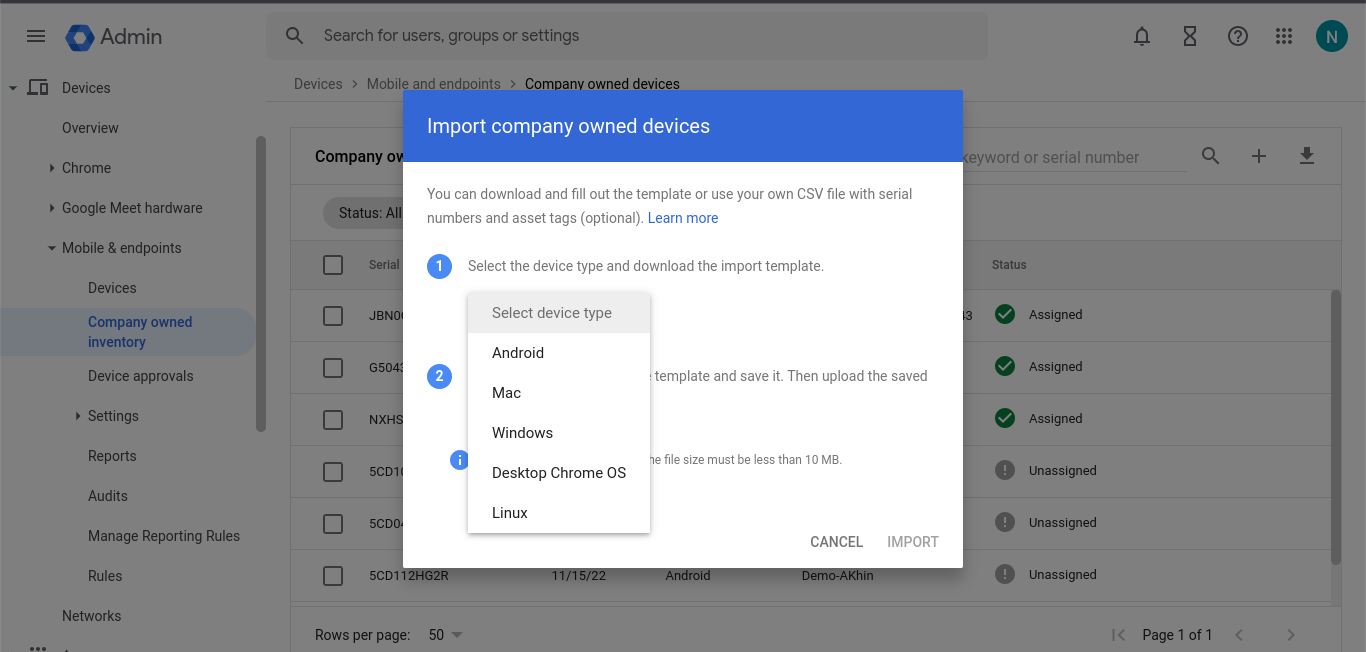Click the table's vertical scrollbar
Screen dimensions: 1366x652
pos(1336,428)
